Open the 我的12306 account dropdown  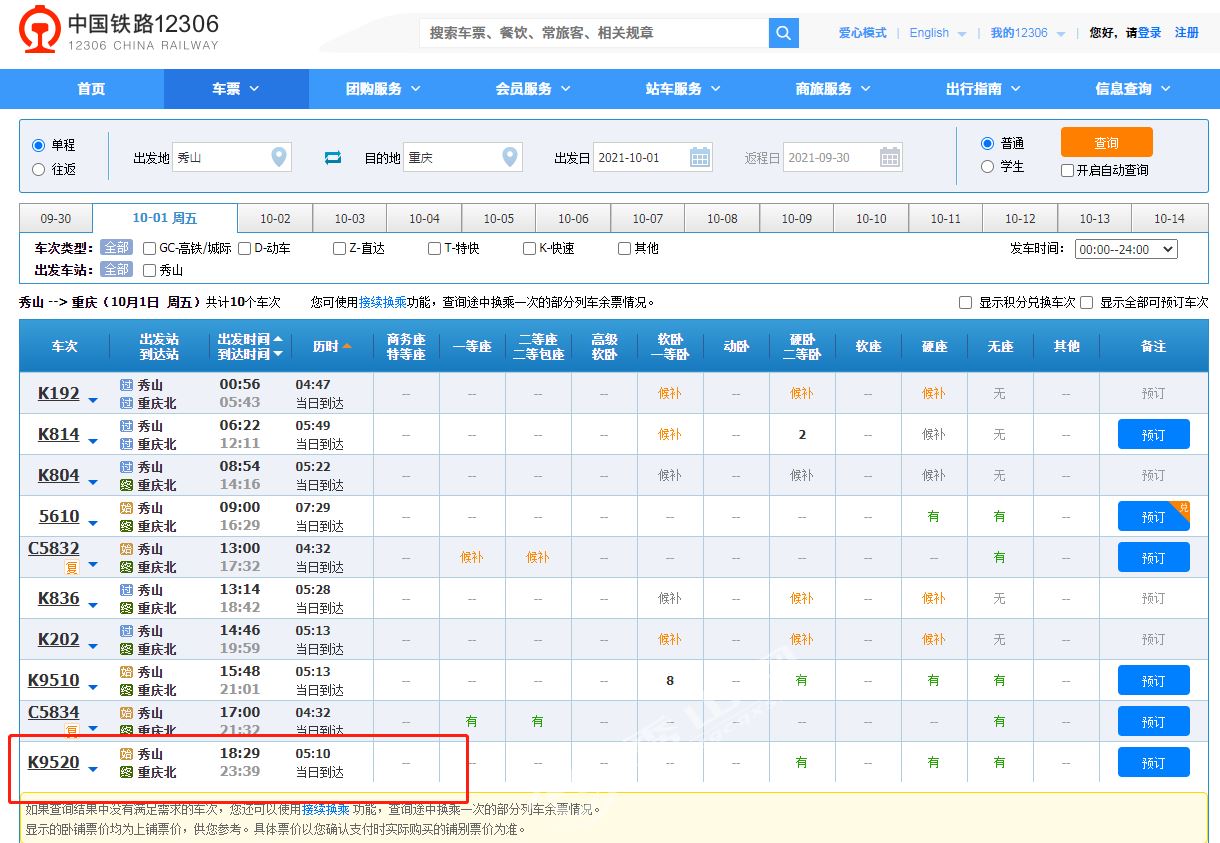1028,33
